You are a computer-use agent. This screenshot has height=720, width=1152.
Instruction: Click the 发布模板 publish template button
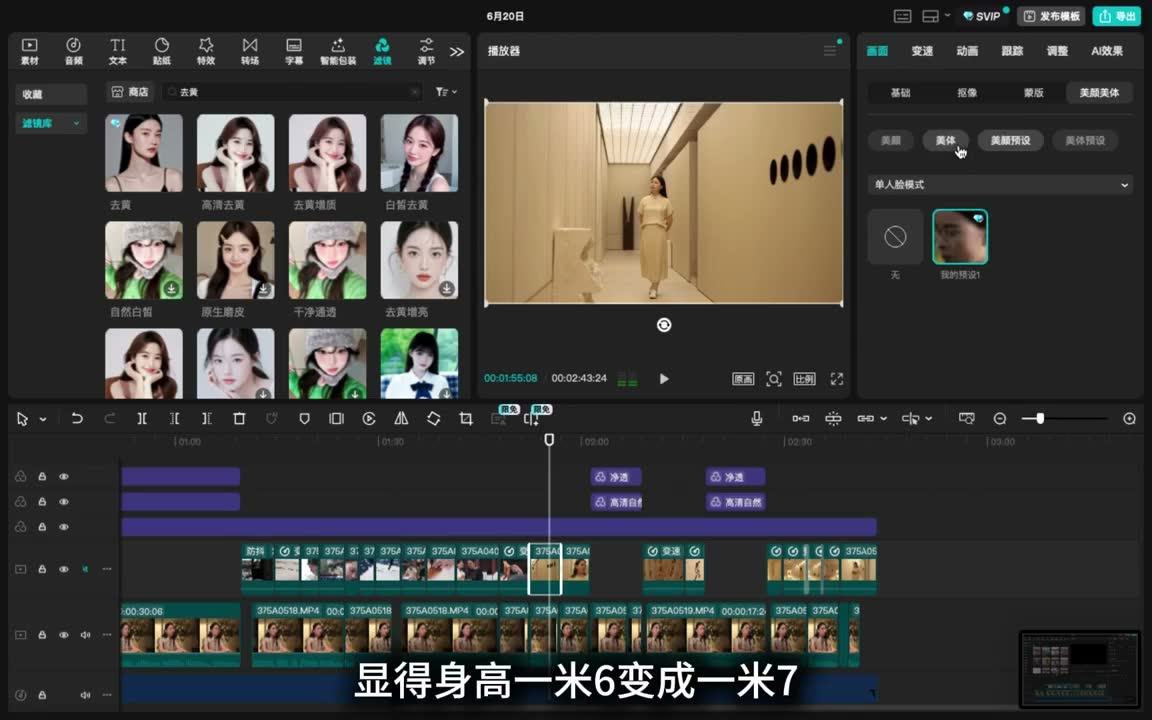pyautogui.click(x=1052, y=15)
